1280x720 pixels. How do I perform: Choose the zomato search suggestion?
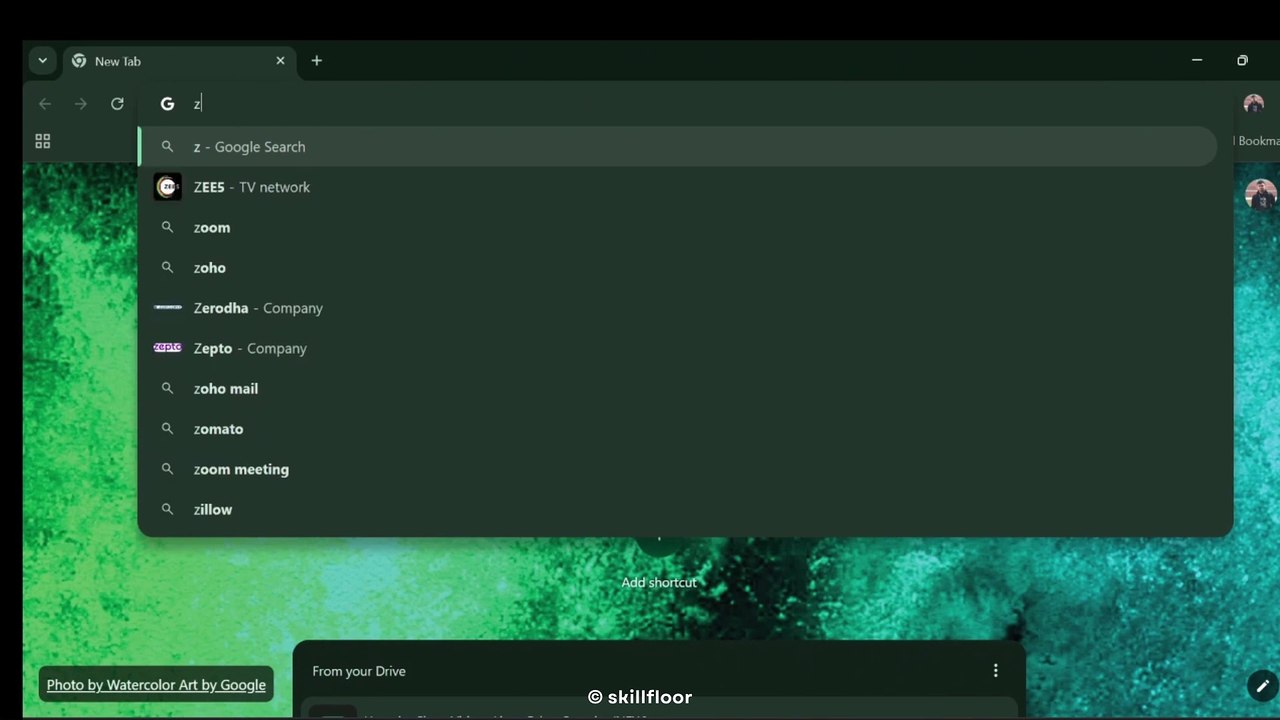pyautogui.click(x=218, y=429)
